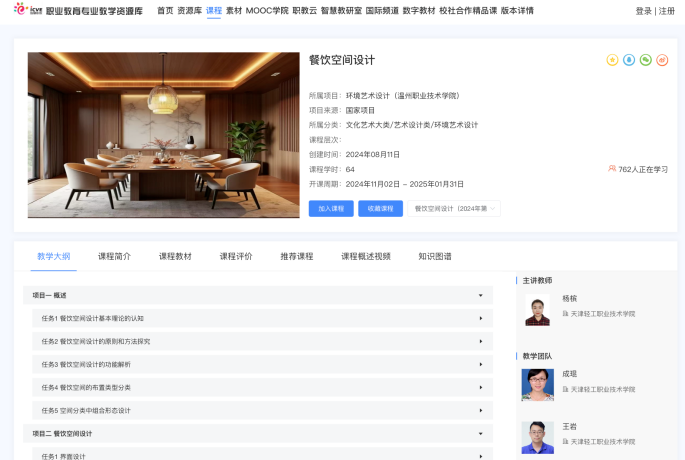Open the course term dropdown (2024年第…)
Image resolution: width=685 pixels, height=460 pixels.
453,209
